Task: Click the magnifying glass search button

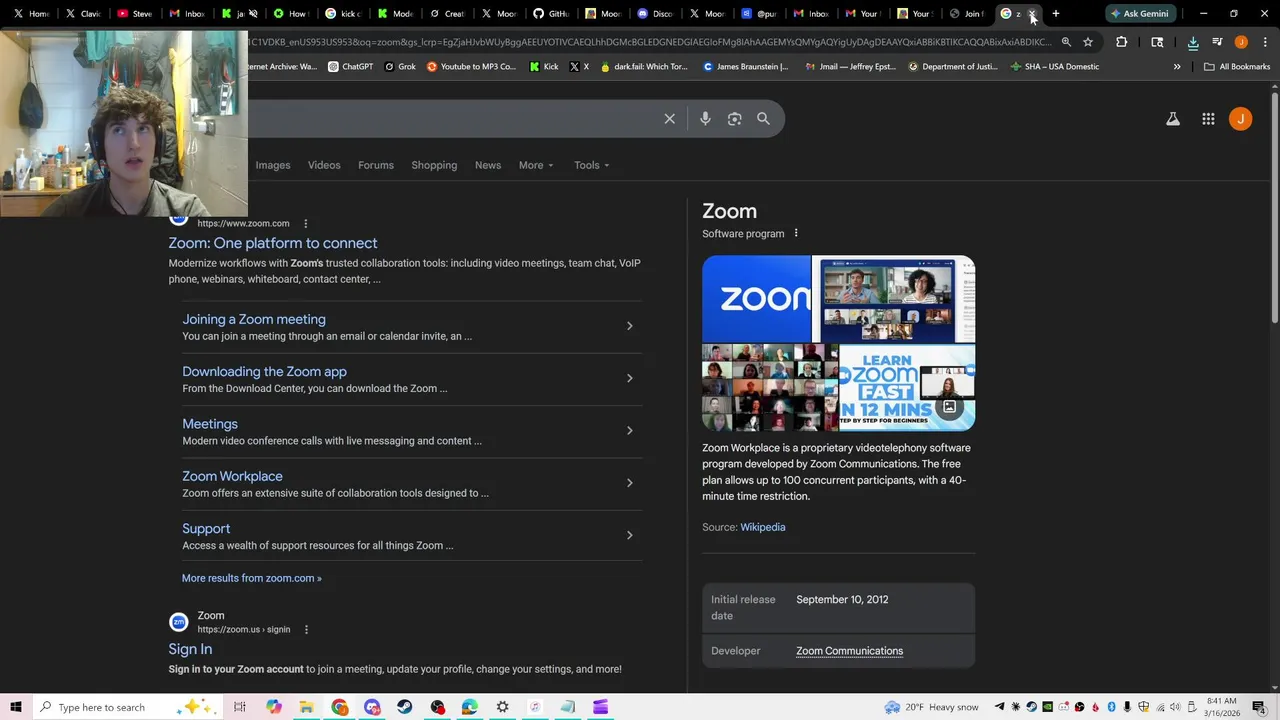Action: 763,119
